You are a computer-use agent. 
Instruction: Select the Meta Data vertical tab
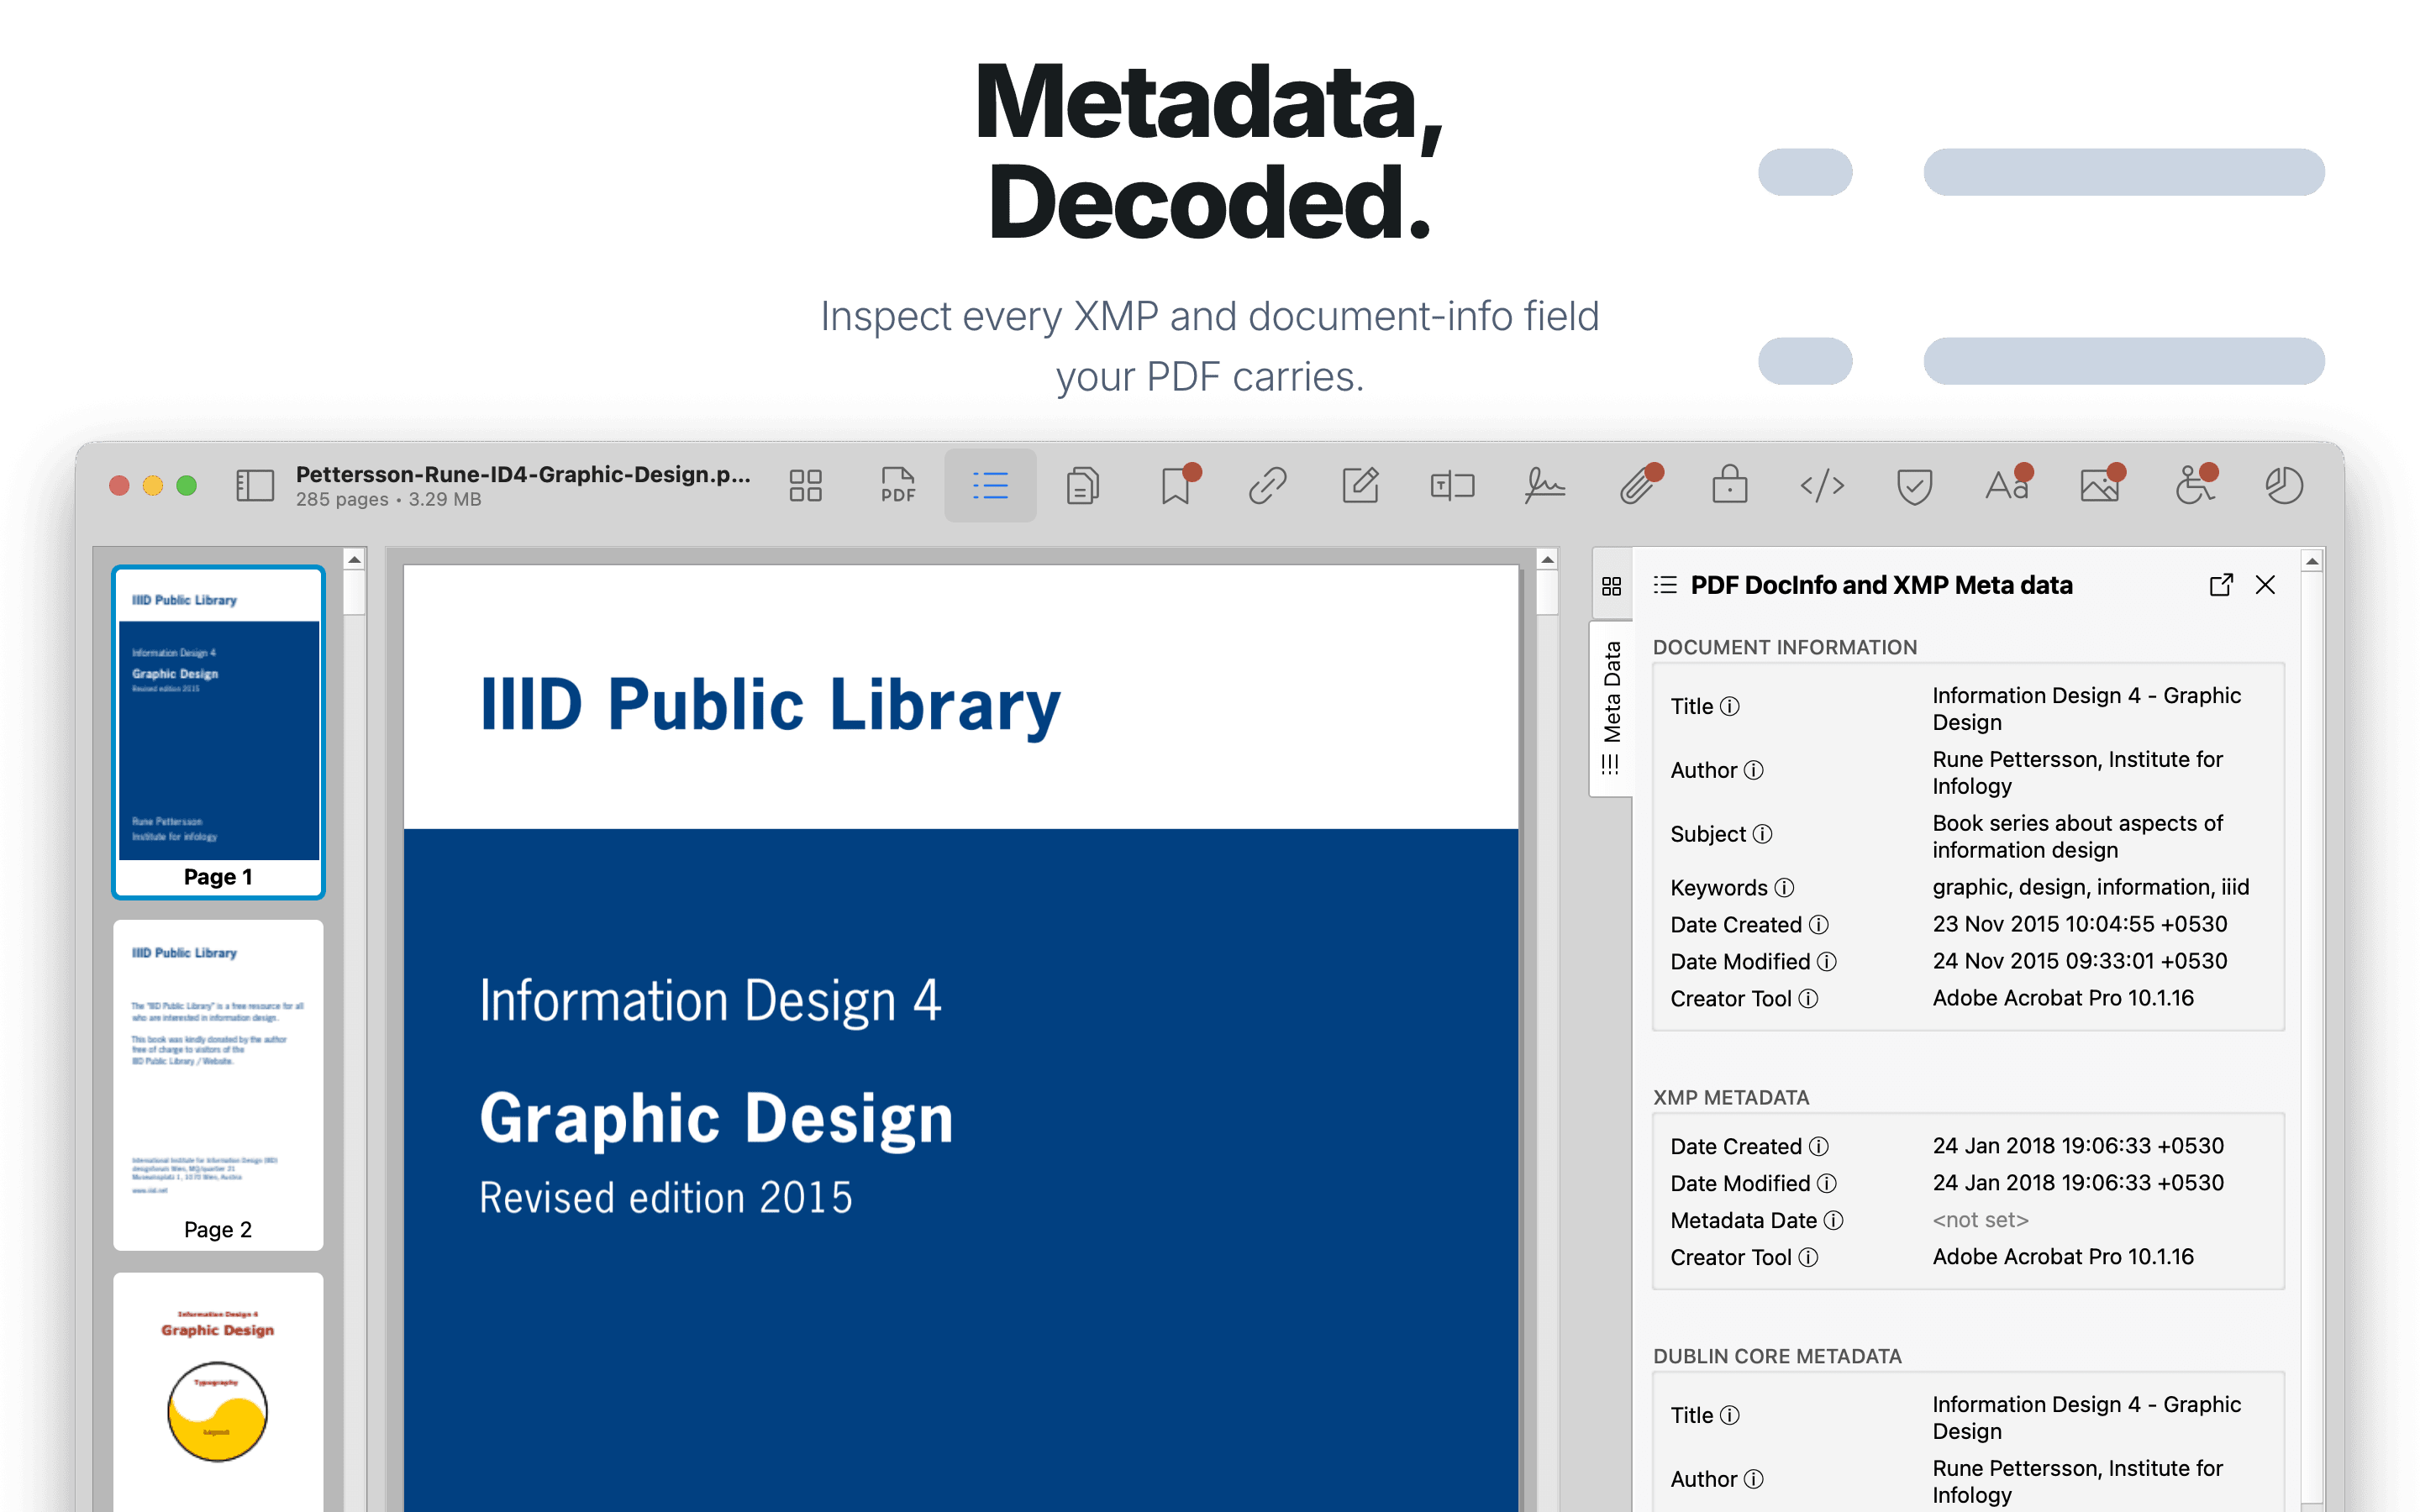click(x=1611, y=708)
